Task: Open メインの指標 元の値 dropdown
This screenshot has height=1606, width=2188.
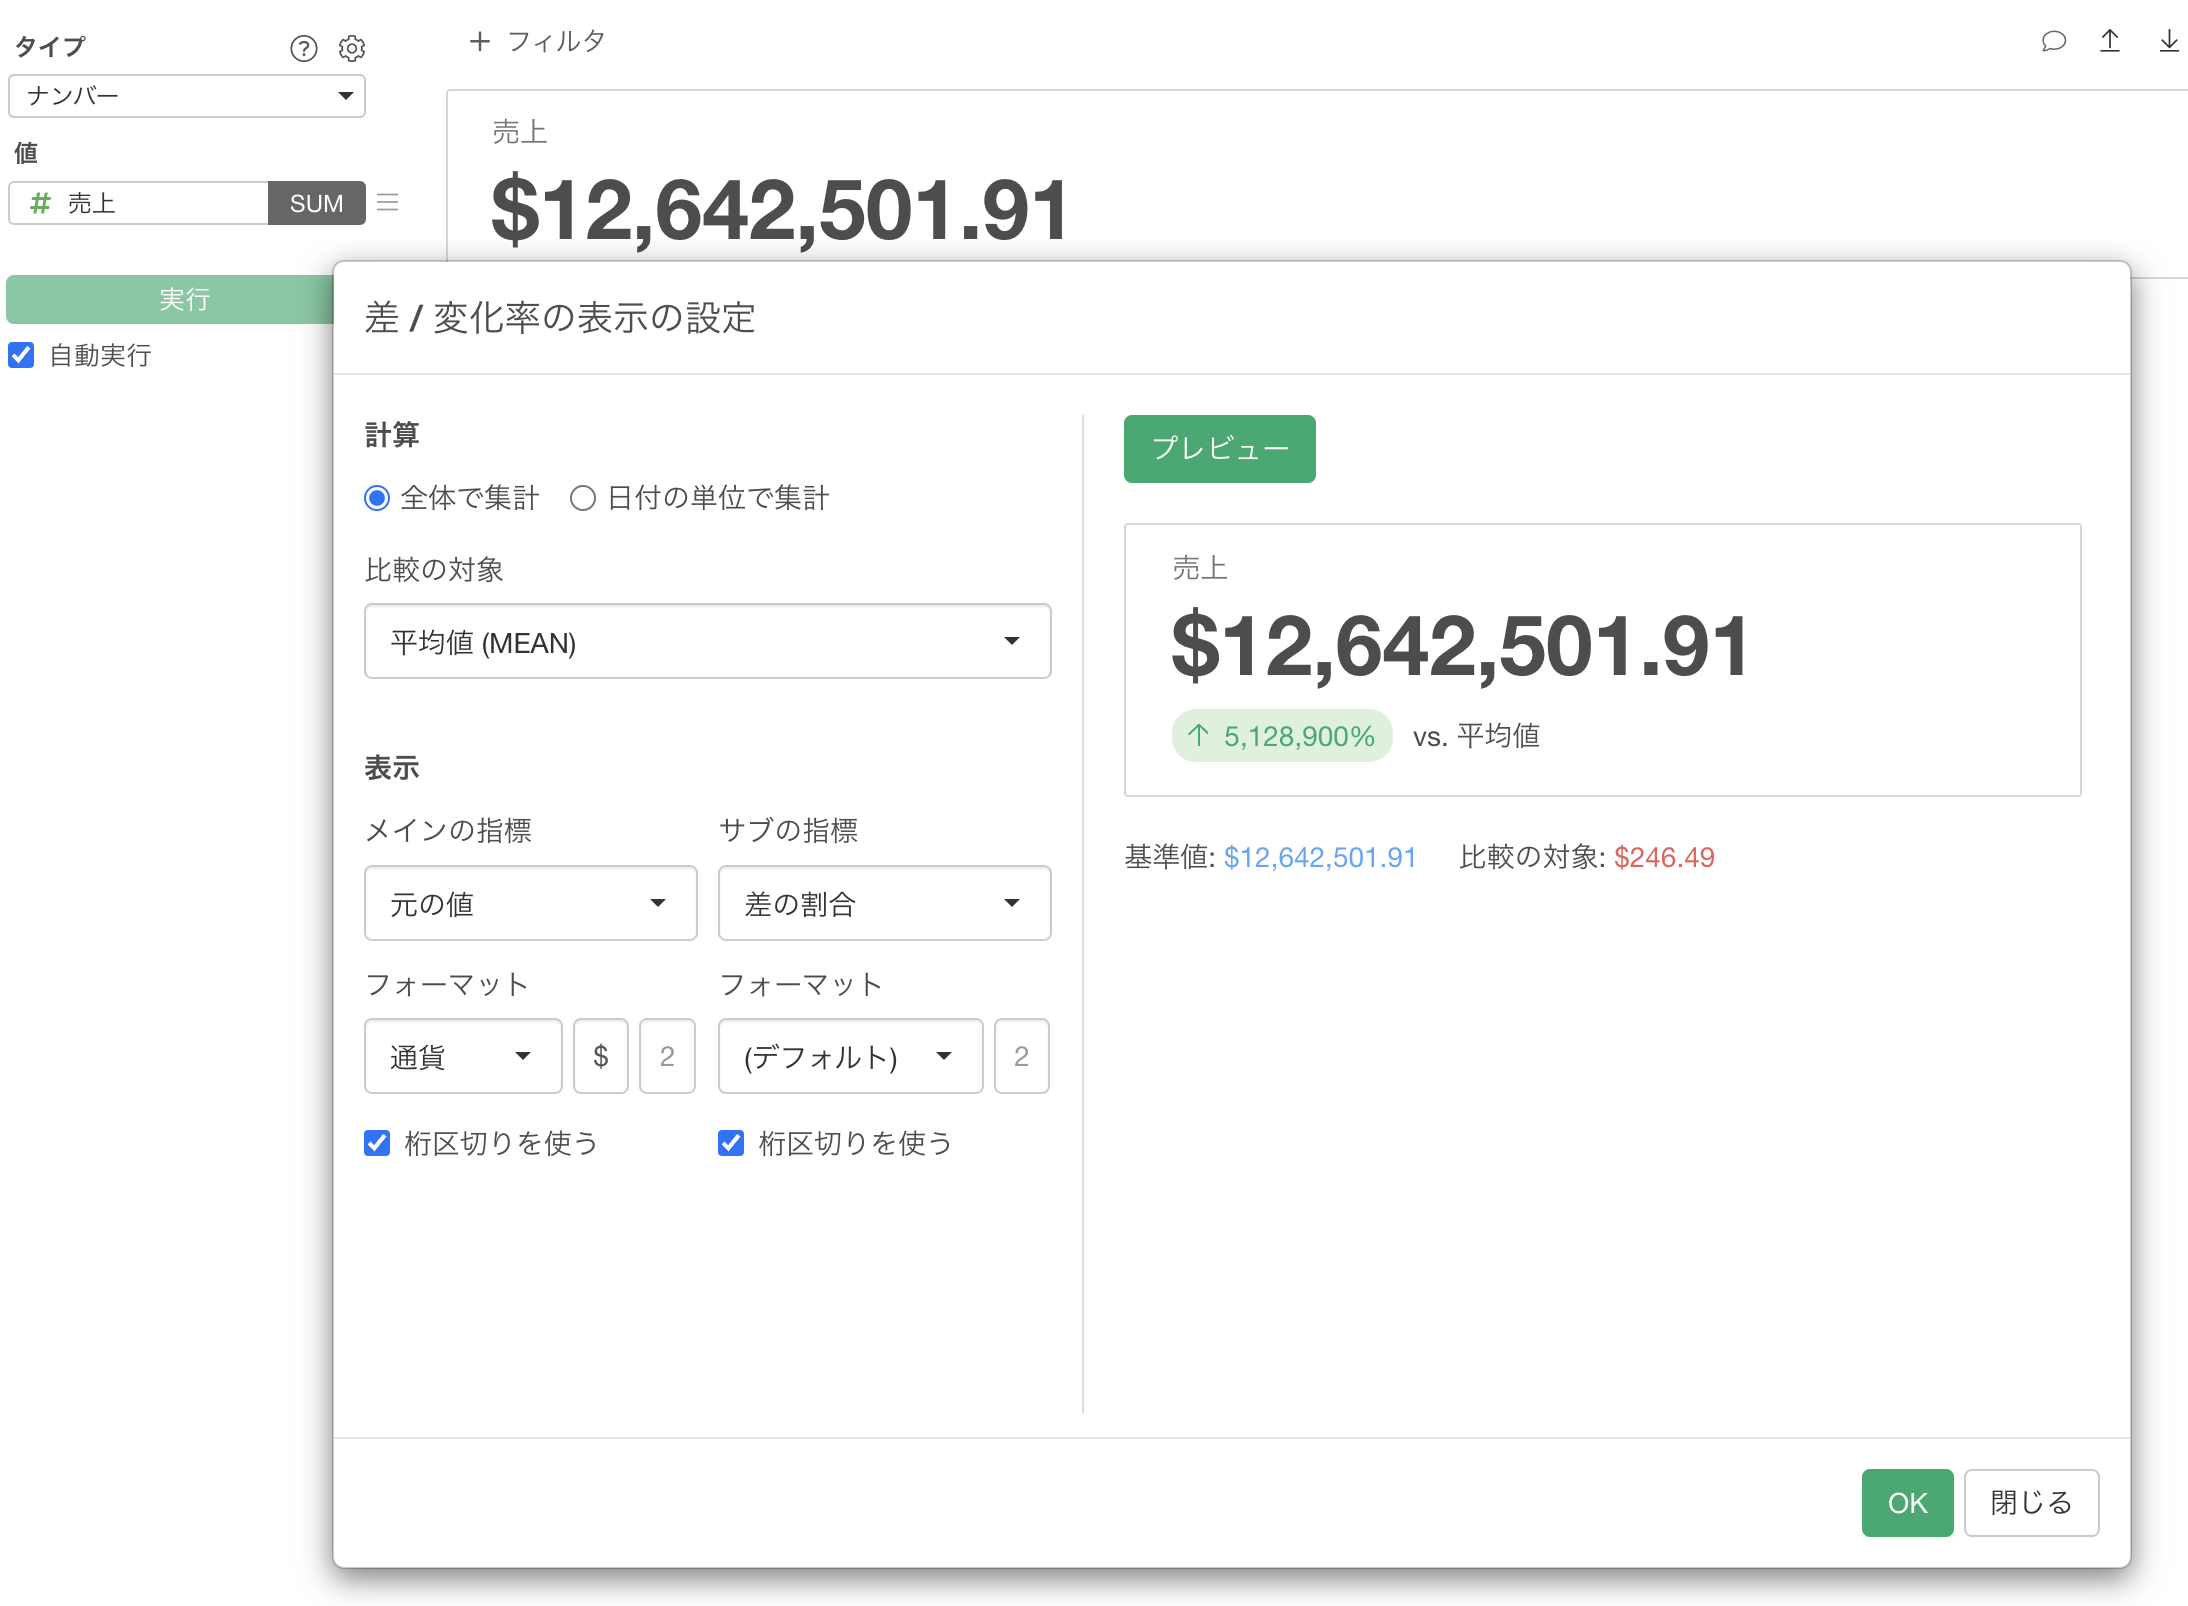Action: (x=530, y=903)
